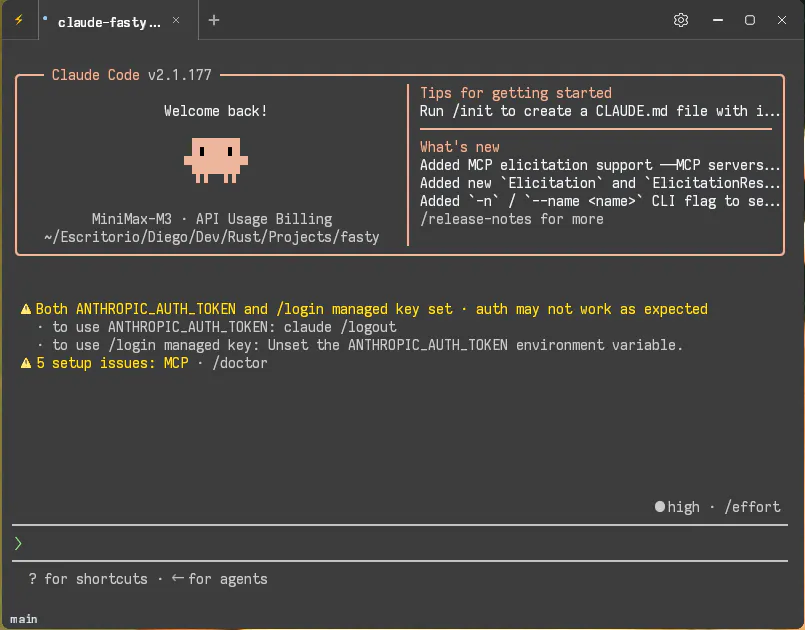This screenshot has height=630, width=805.
Task: Click the /doctor command text
Action: (240, 363)
